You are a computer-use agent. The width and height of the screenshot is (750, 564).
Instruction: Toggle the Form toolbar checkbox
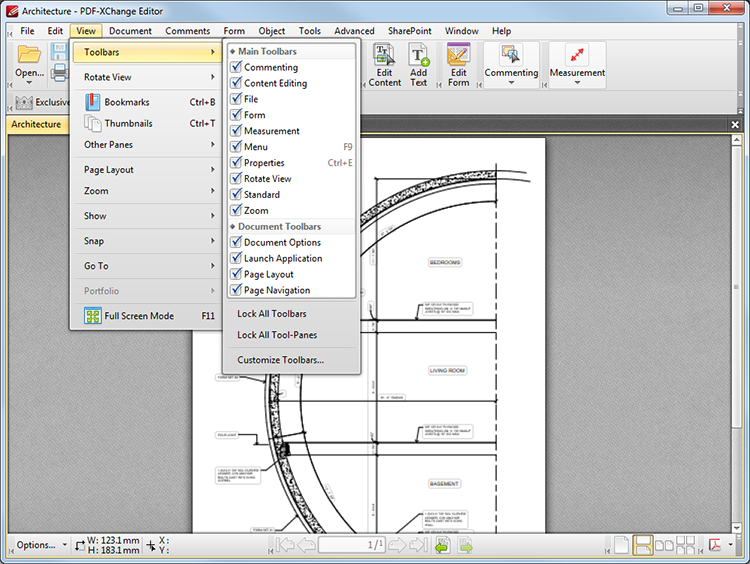[236, 115]
